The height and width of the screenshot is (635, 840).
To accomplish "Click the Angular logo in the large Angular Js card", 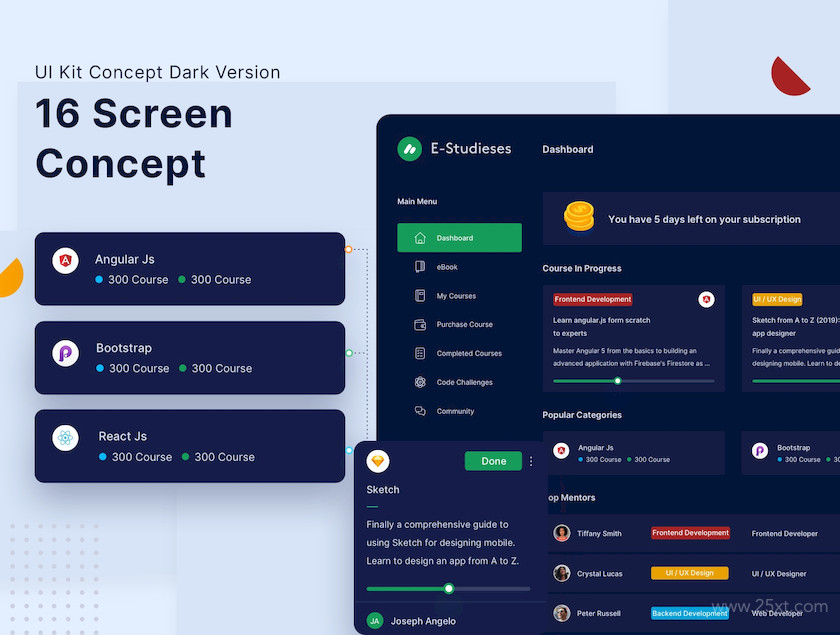I will (x=65, y=260).
